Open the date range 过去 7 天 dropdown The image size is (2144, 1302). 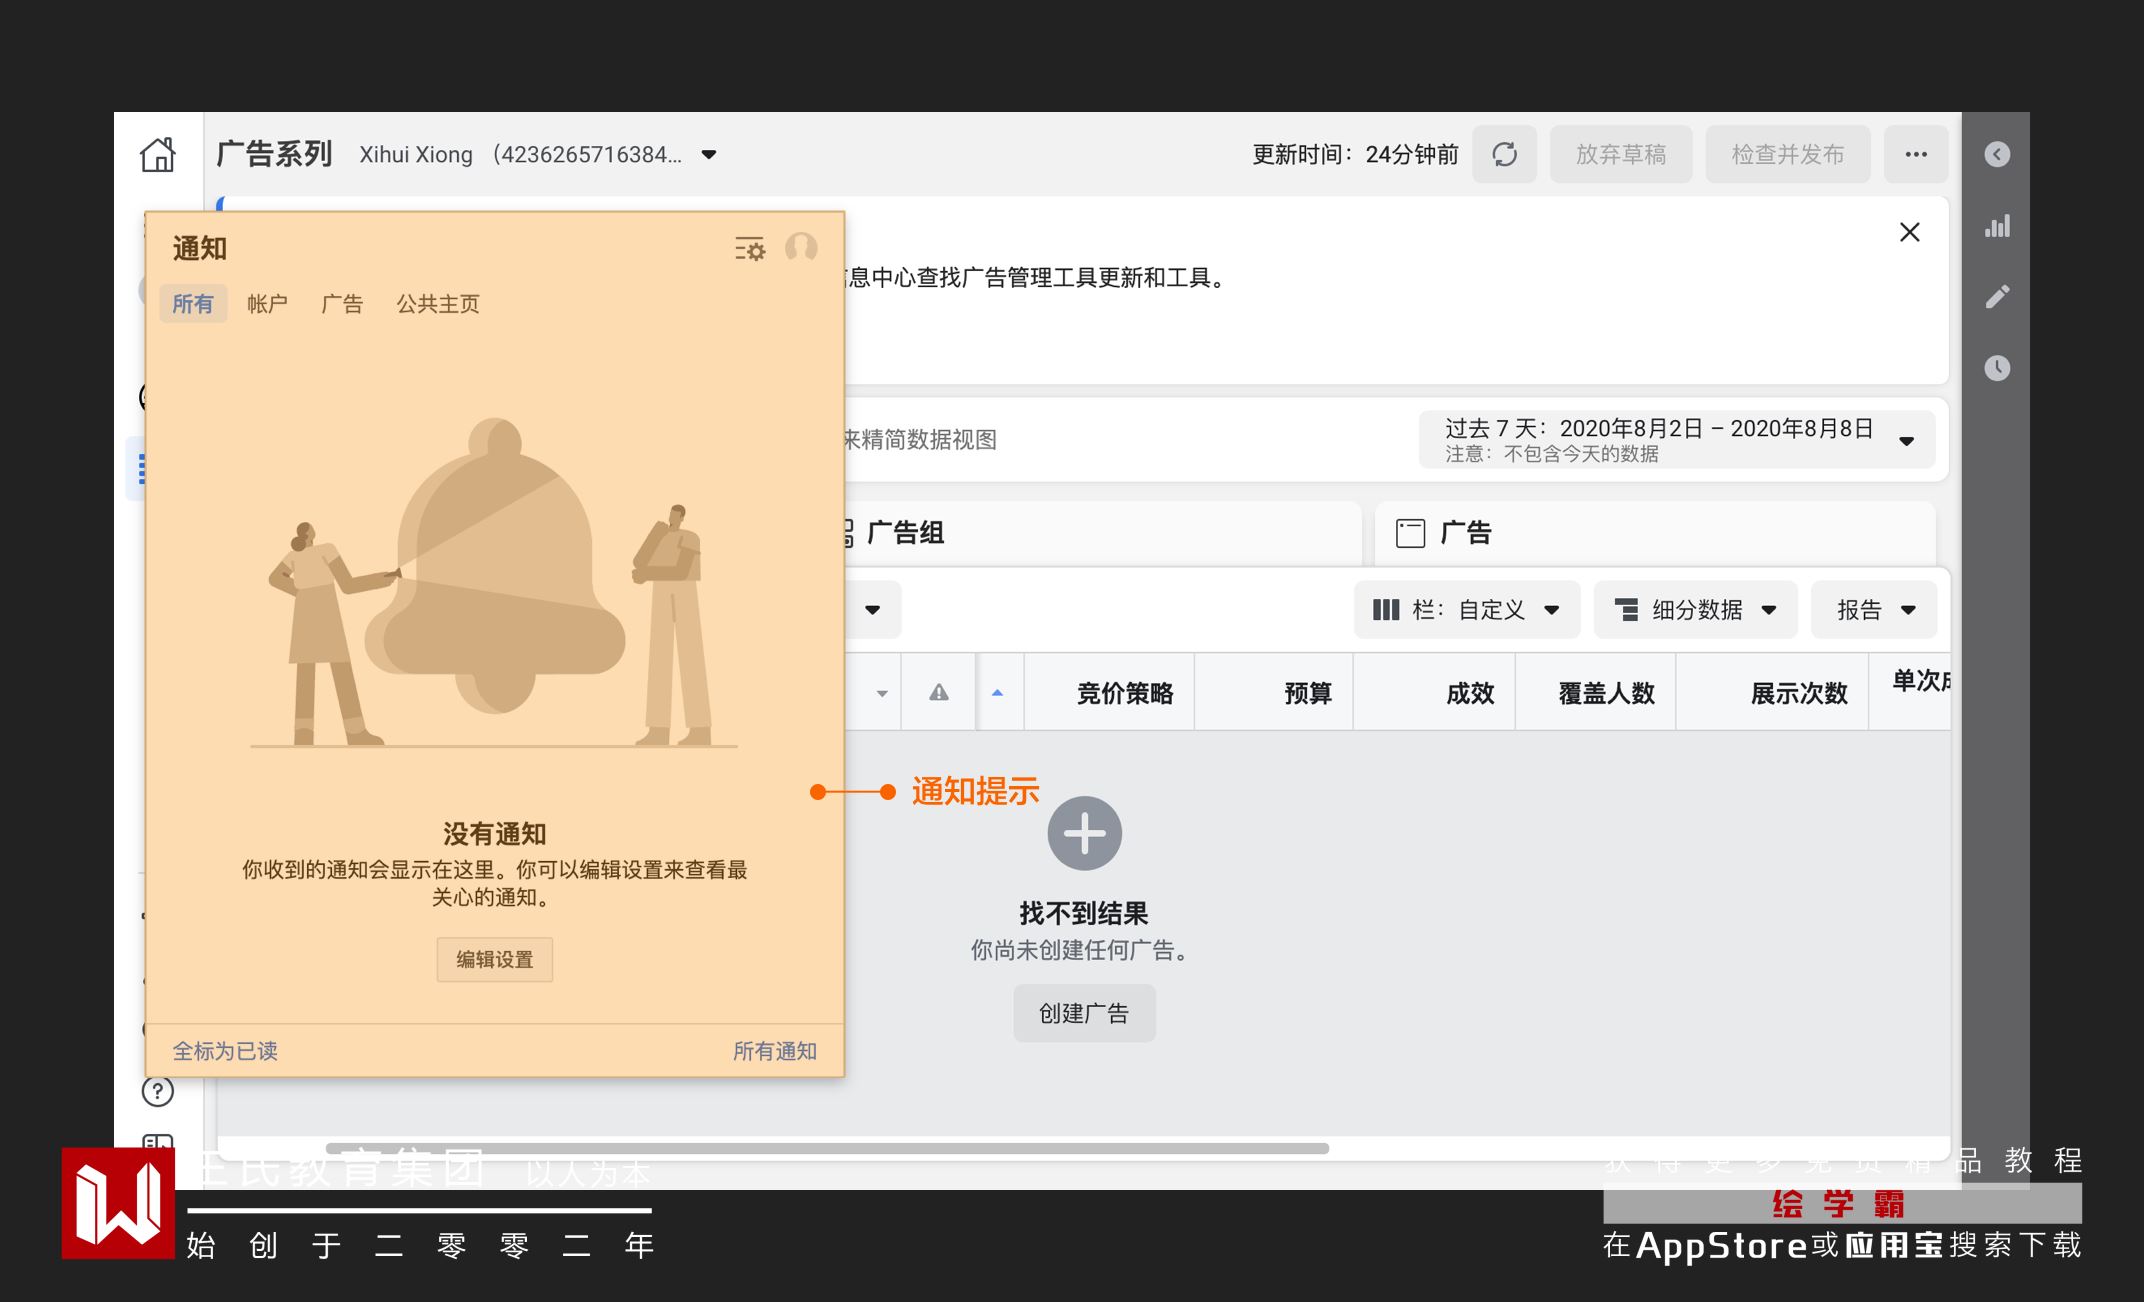click(x=1676, y=439)
